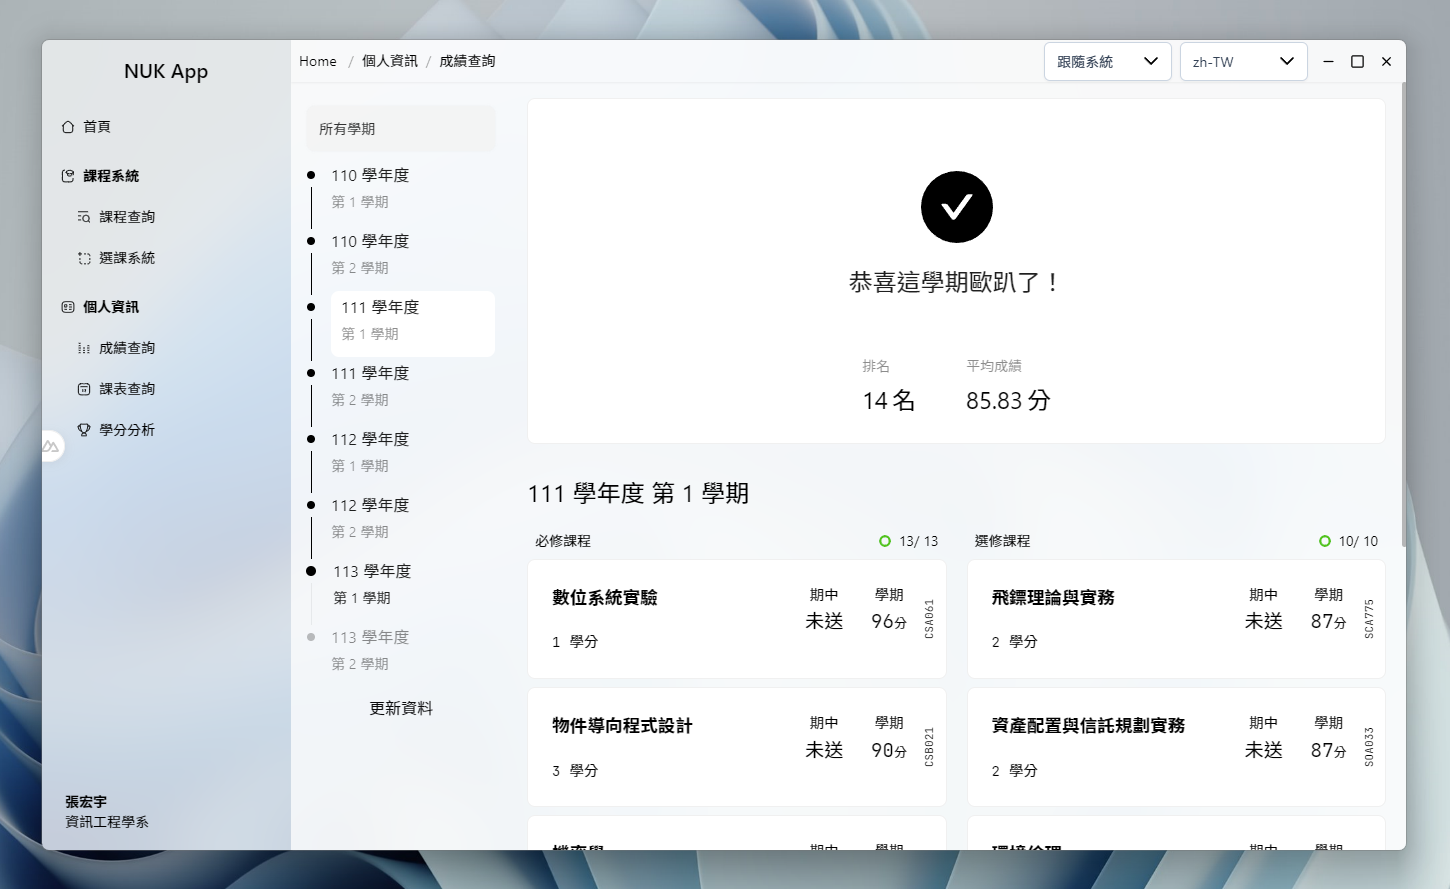Viewport: 1450px width, 889px height.
Task: Click the 成績查詢 grades icon
Action: pos(84,347)
